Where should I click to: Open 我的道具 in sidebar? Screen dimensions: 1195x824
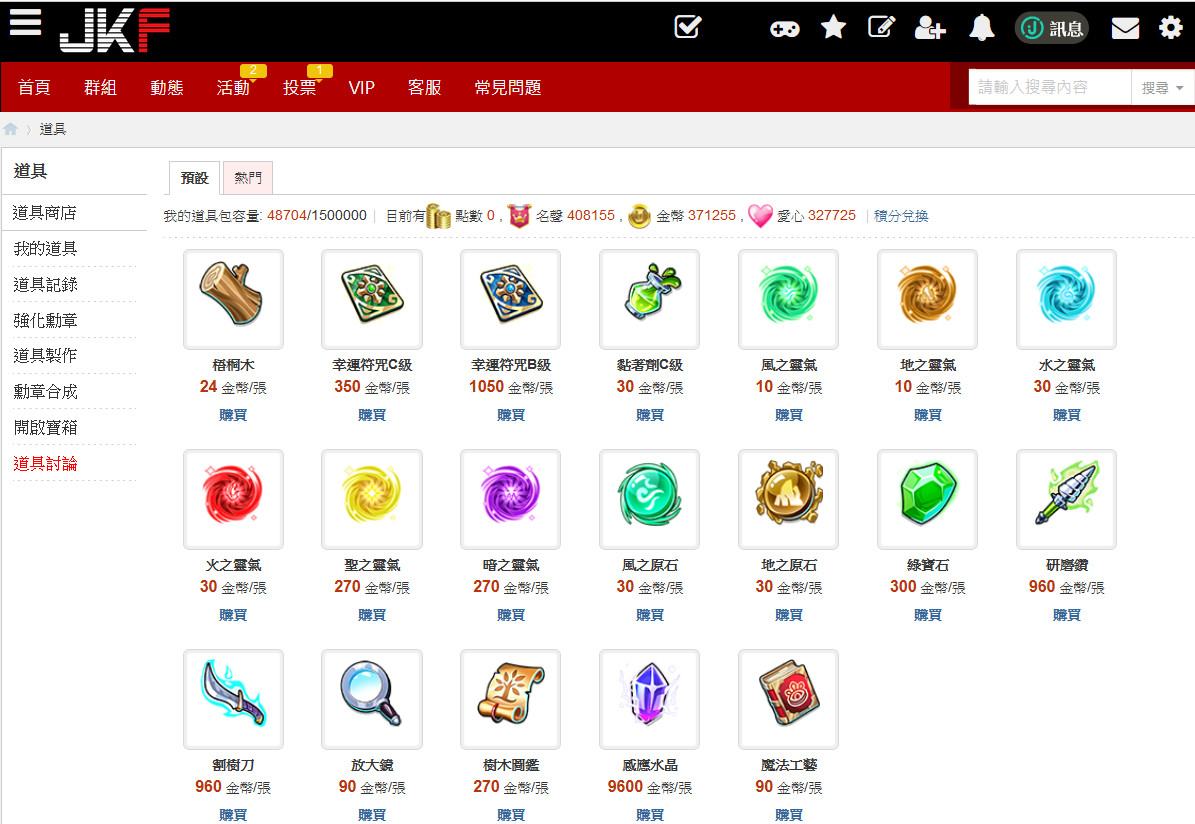pos(45,248)
